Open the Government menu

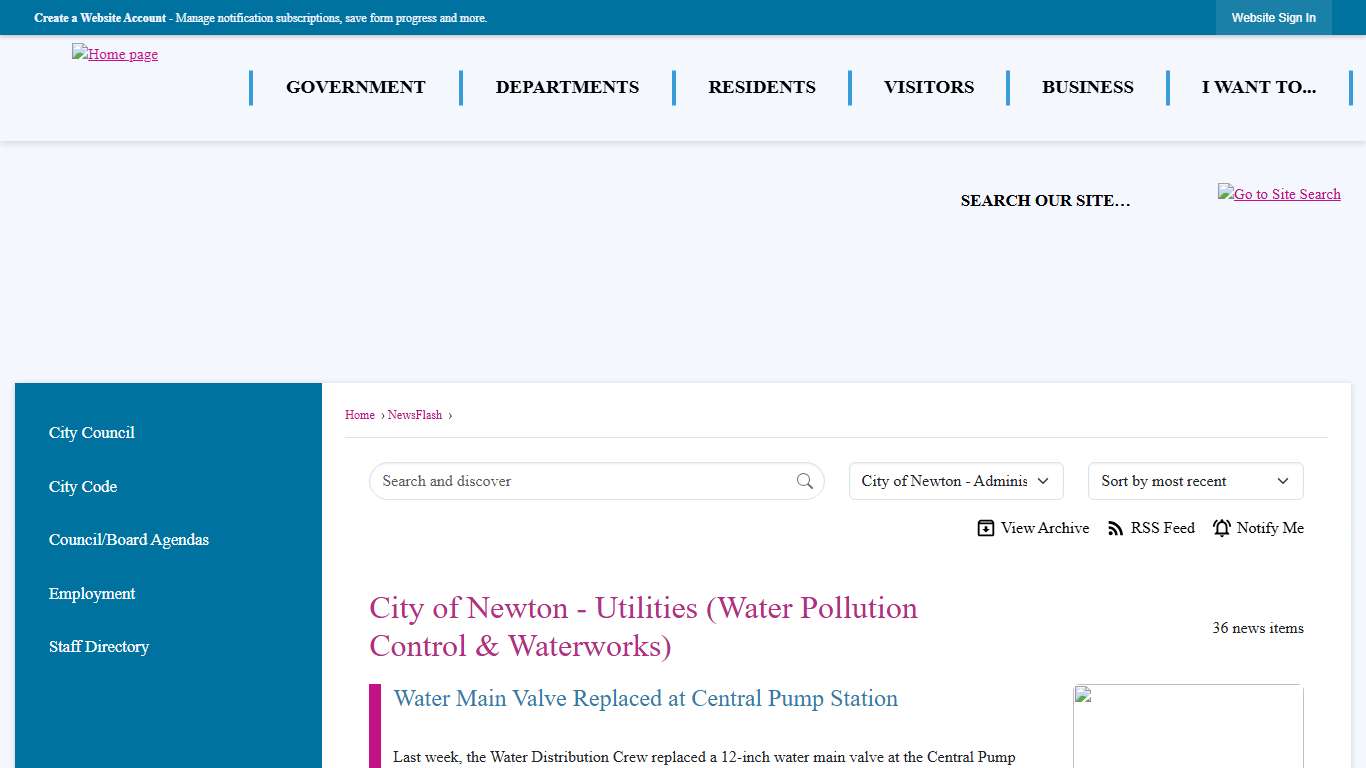click(x=355, y=87)
